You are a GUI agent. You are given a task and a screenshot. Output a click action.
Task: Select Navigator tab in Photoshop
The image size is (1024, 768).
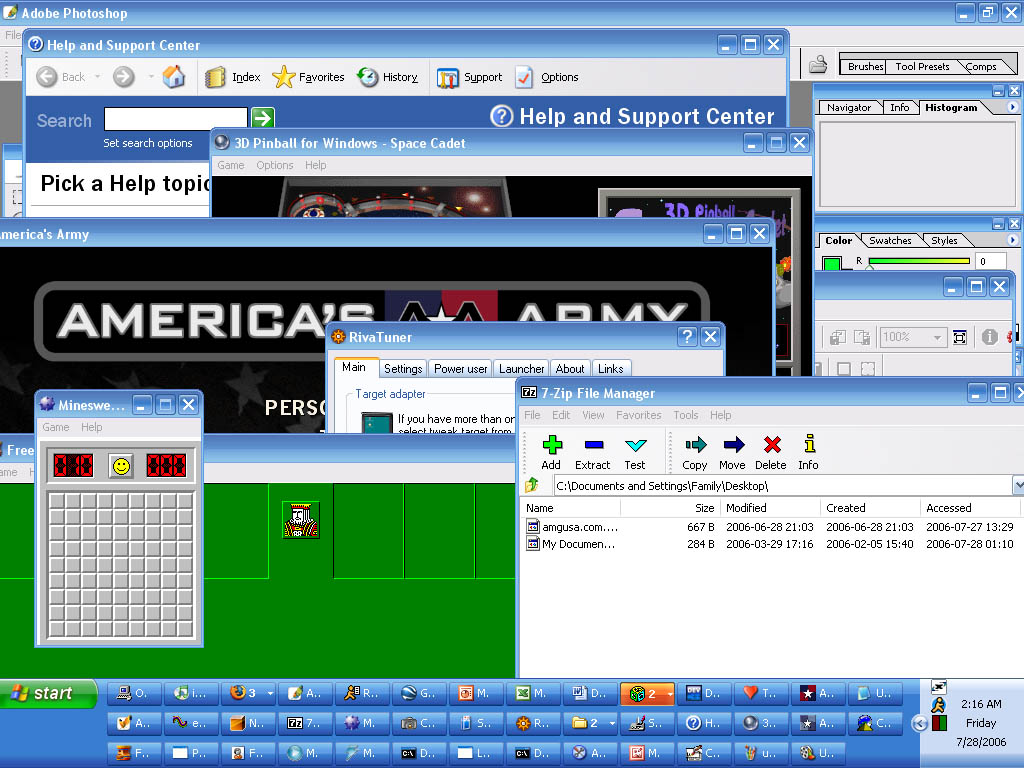pyautogui.click(x=848, y=107)
